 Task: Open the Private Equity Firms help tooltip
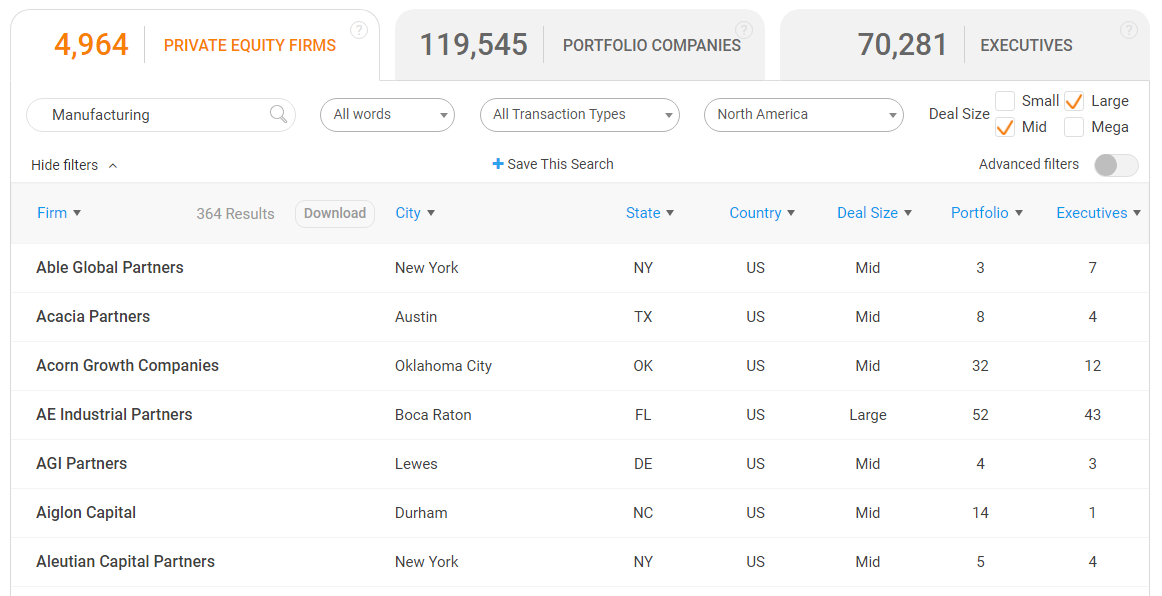[x=359, y=30]
